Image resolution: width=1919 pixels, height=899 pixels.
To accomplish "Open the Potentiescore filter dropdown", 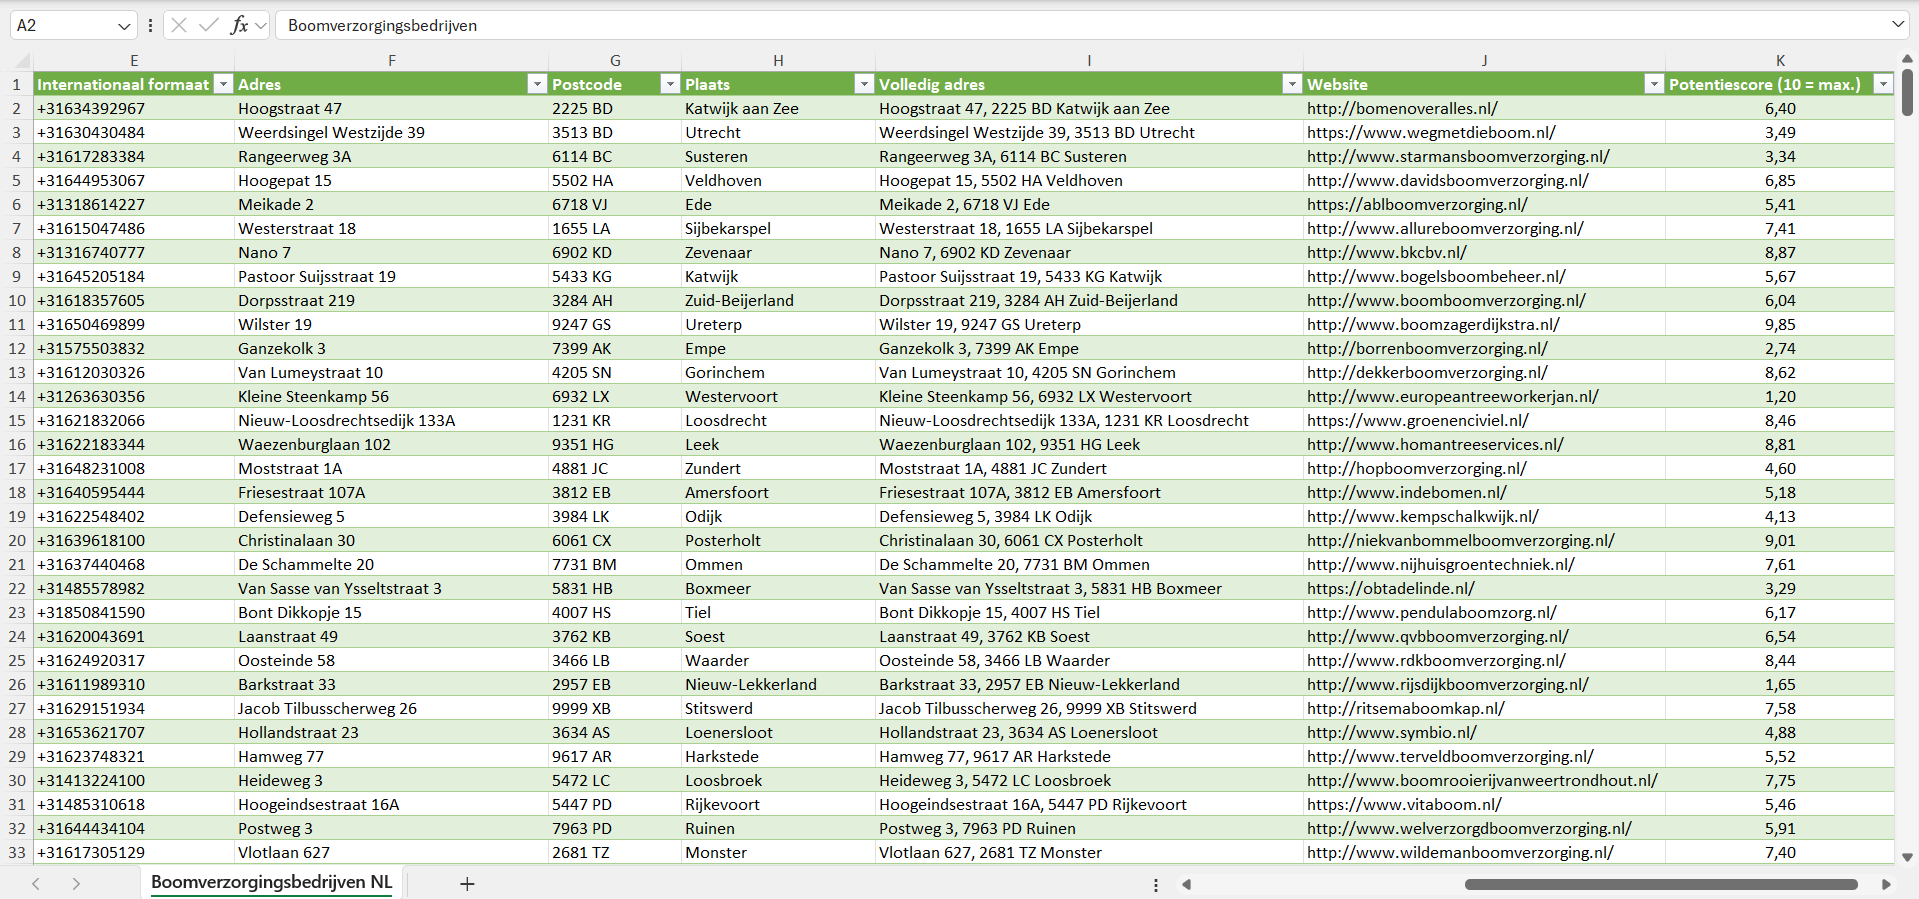I will [x=1883, y=84].
